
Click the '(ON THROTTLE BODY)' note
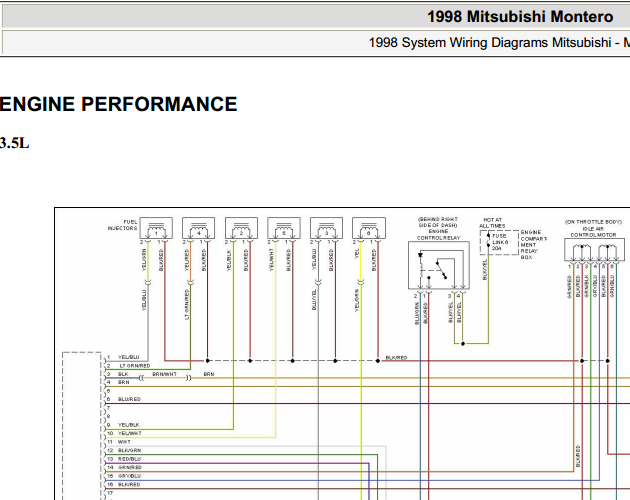click(593, 222)
